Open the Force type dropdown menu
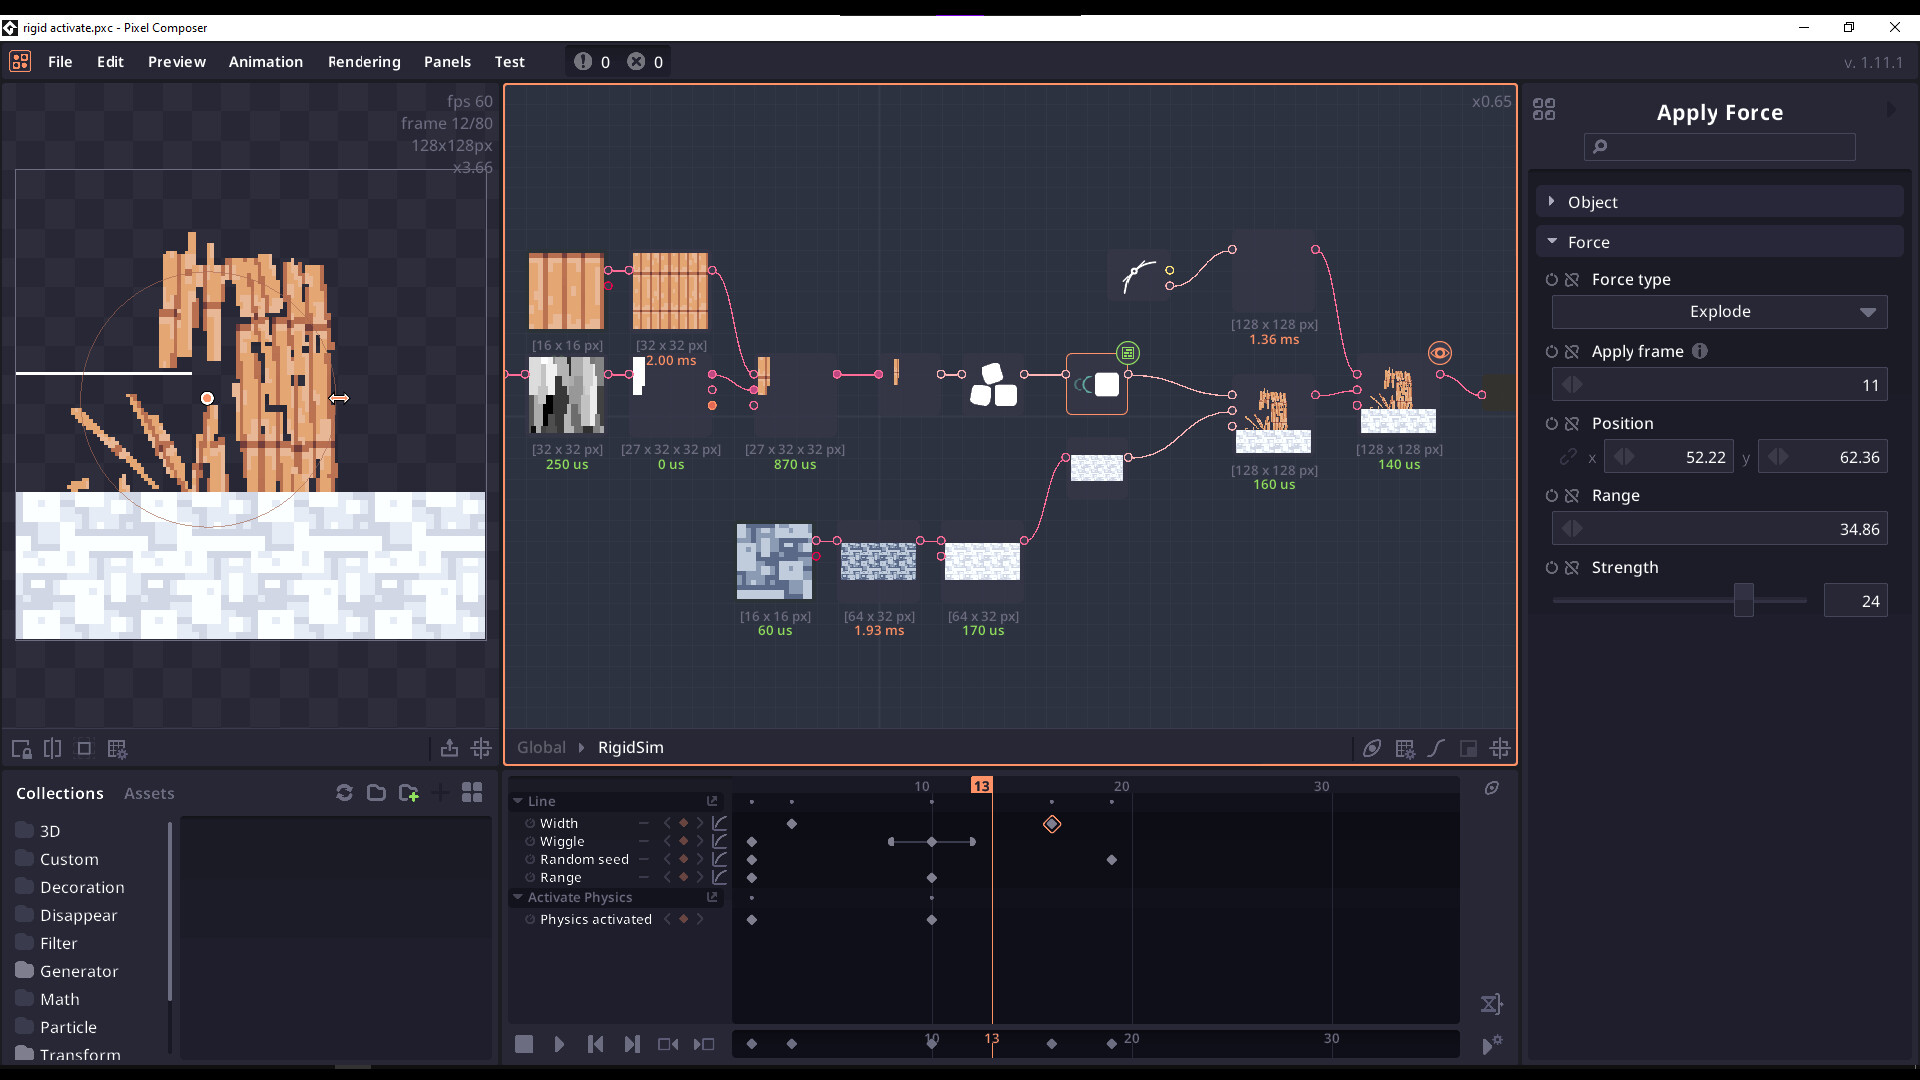This screenshot has height=1080, width=1920. [x=1720, y=311]
